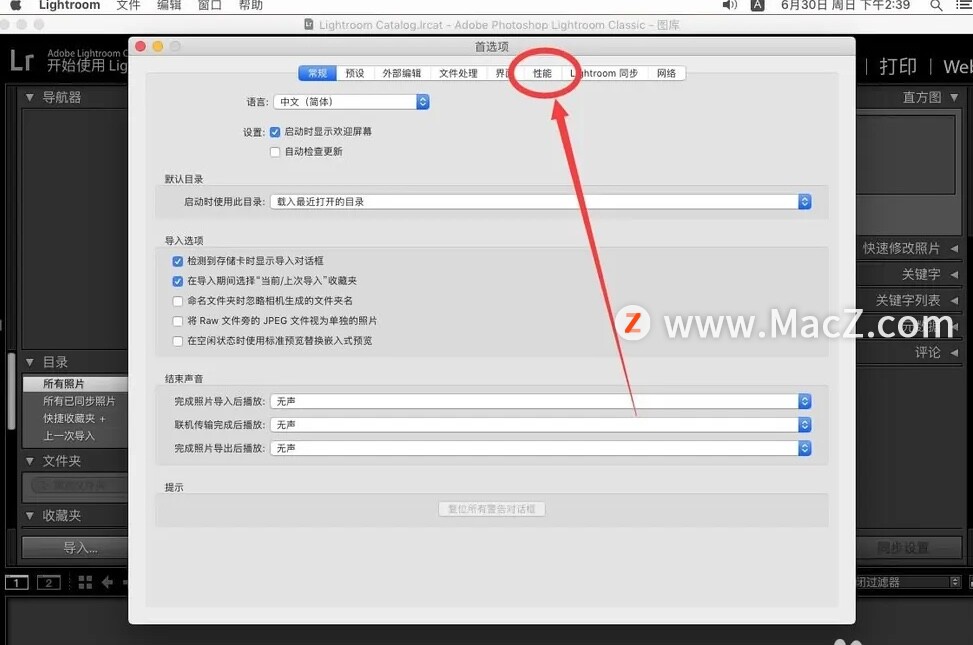Open the 打印 module

898,66
